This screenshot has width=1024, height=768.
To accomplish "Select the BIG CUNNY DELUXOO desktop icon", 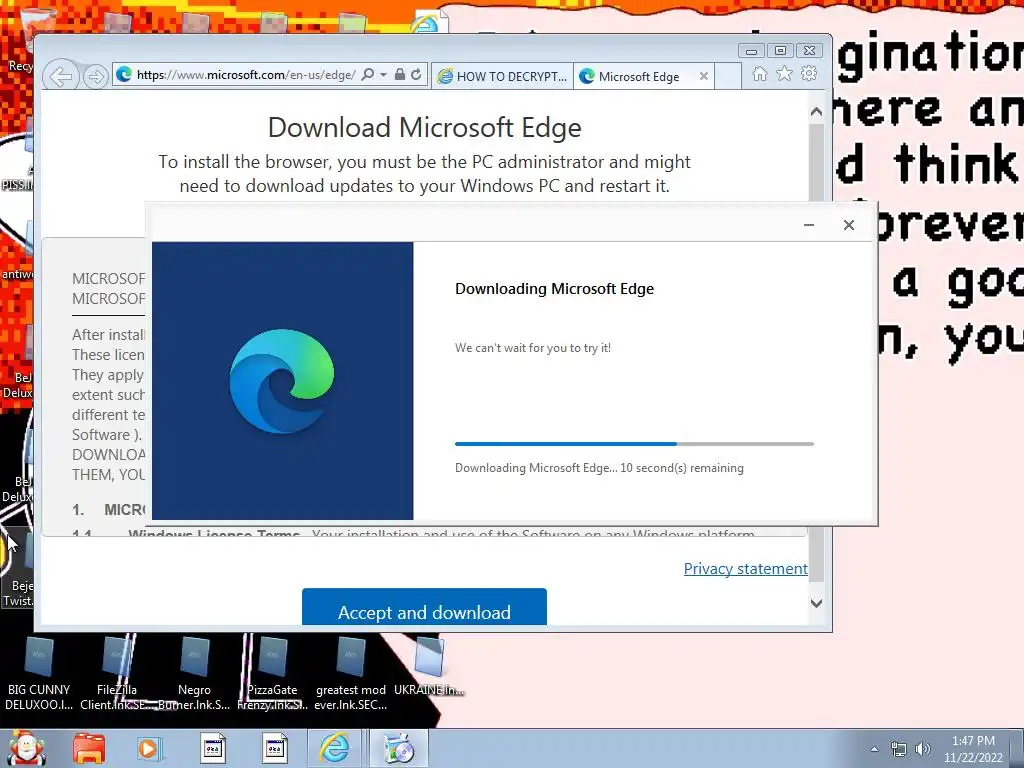I will (39, 675).
